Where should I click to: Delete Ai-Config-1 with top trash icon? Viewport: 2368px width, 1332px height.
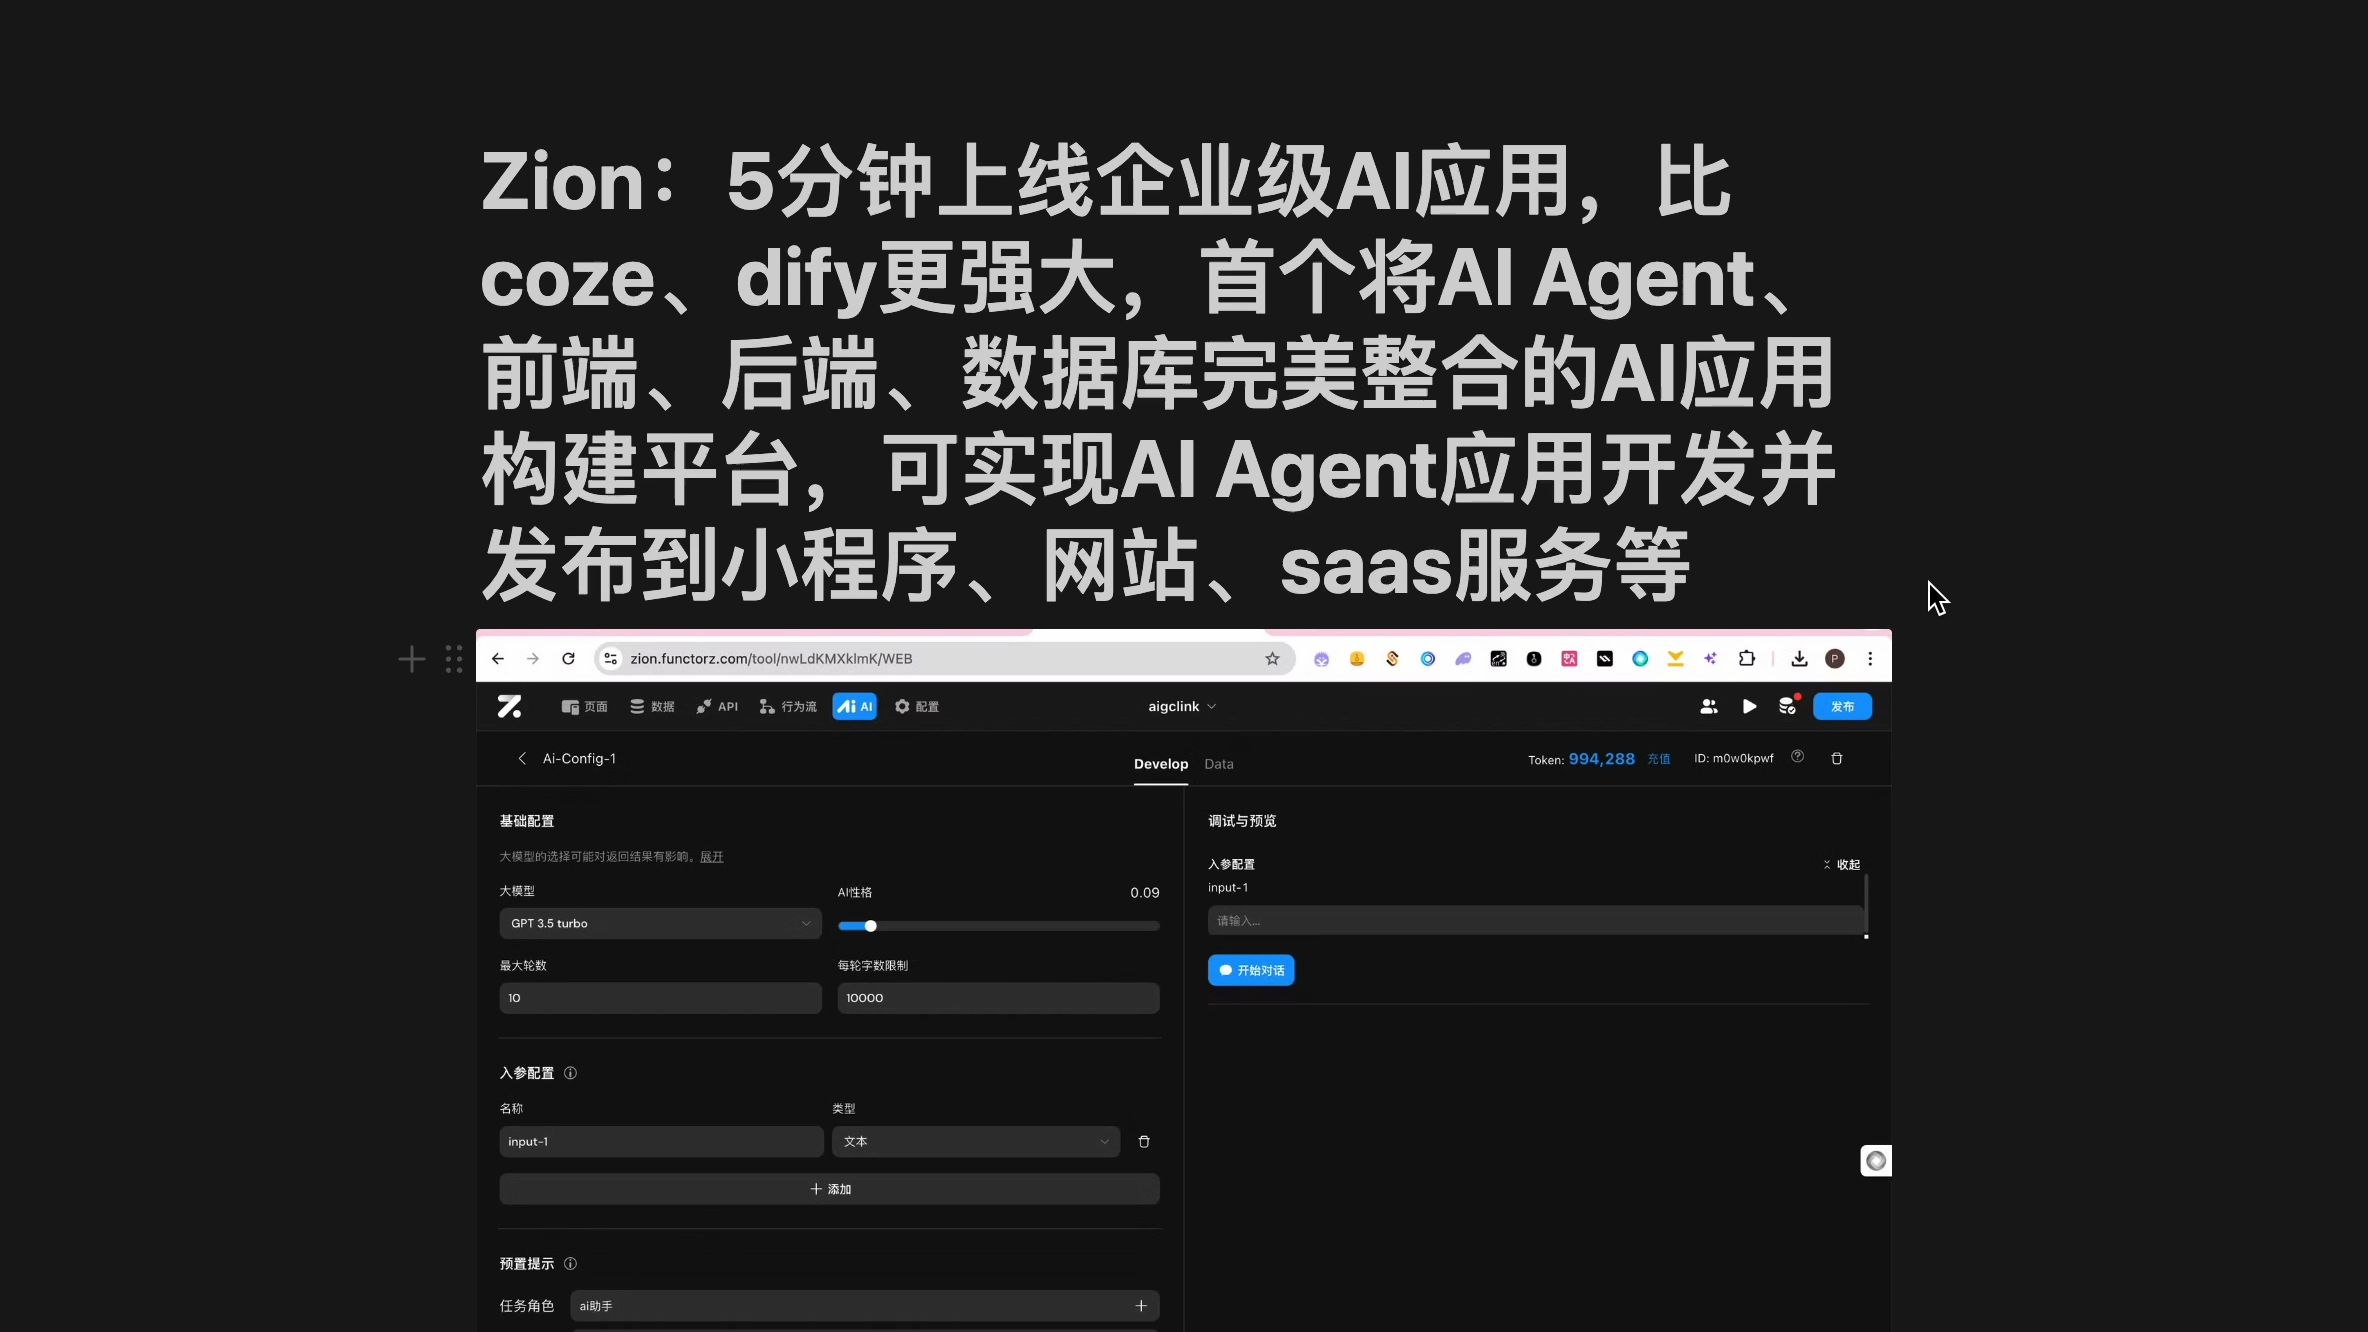coord(1837,759)
